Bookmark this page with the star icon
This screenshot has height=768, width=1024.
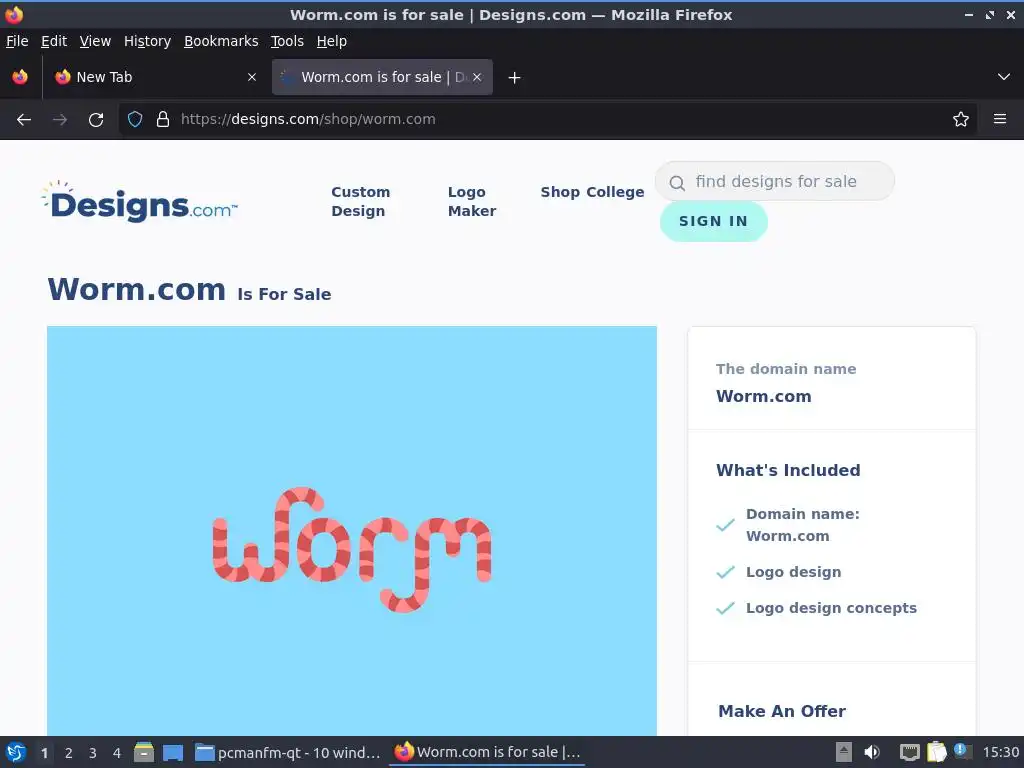[961, 119]
